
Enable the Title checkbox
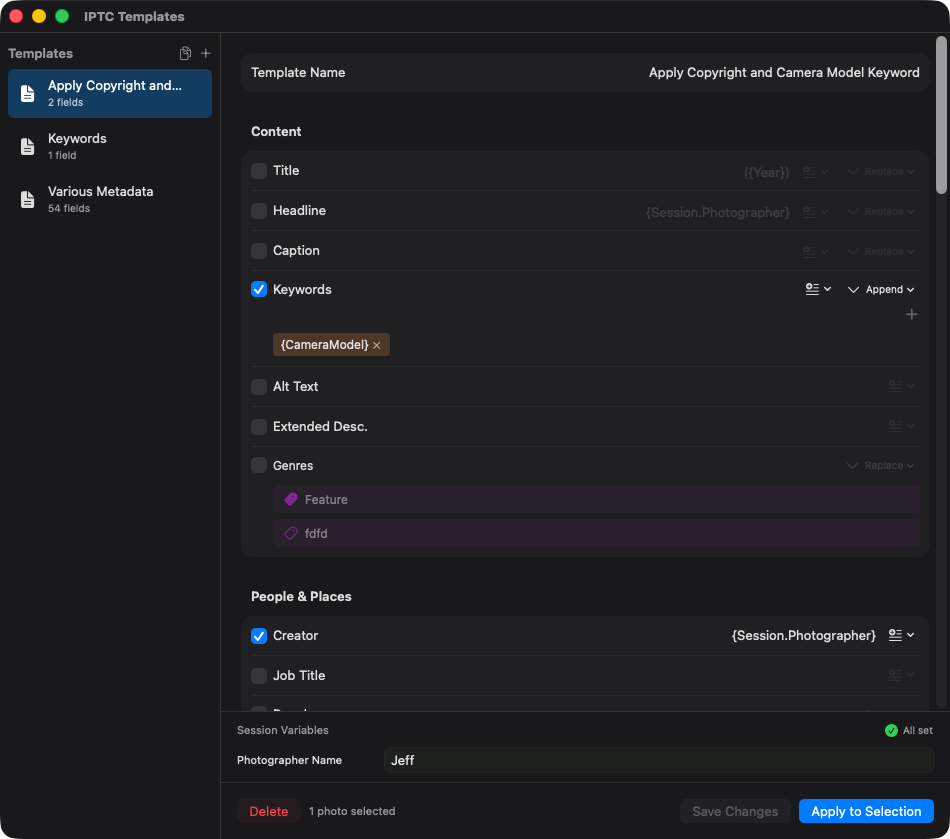(259, 171)
